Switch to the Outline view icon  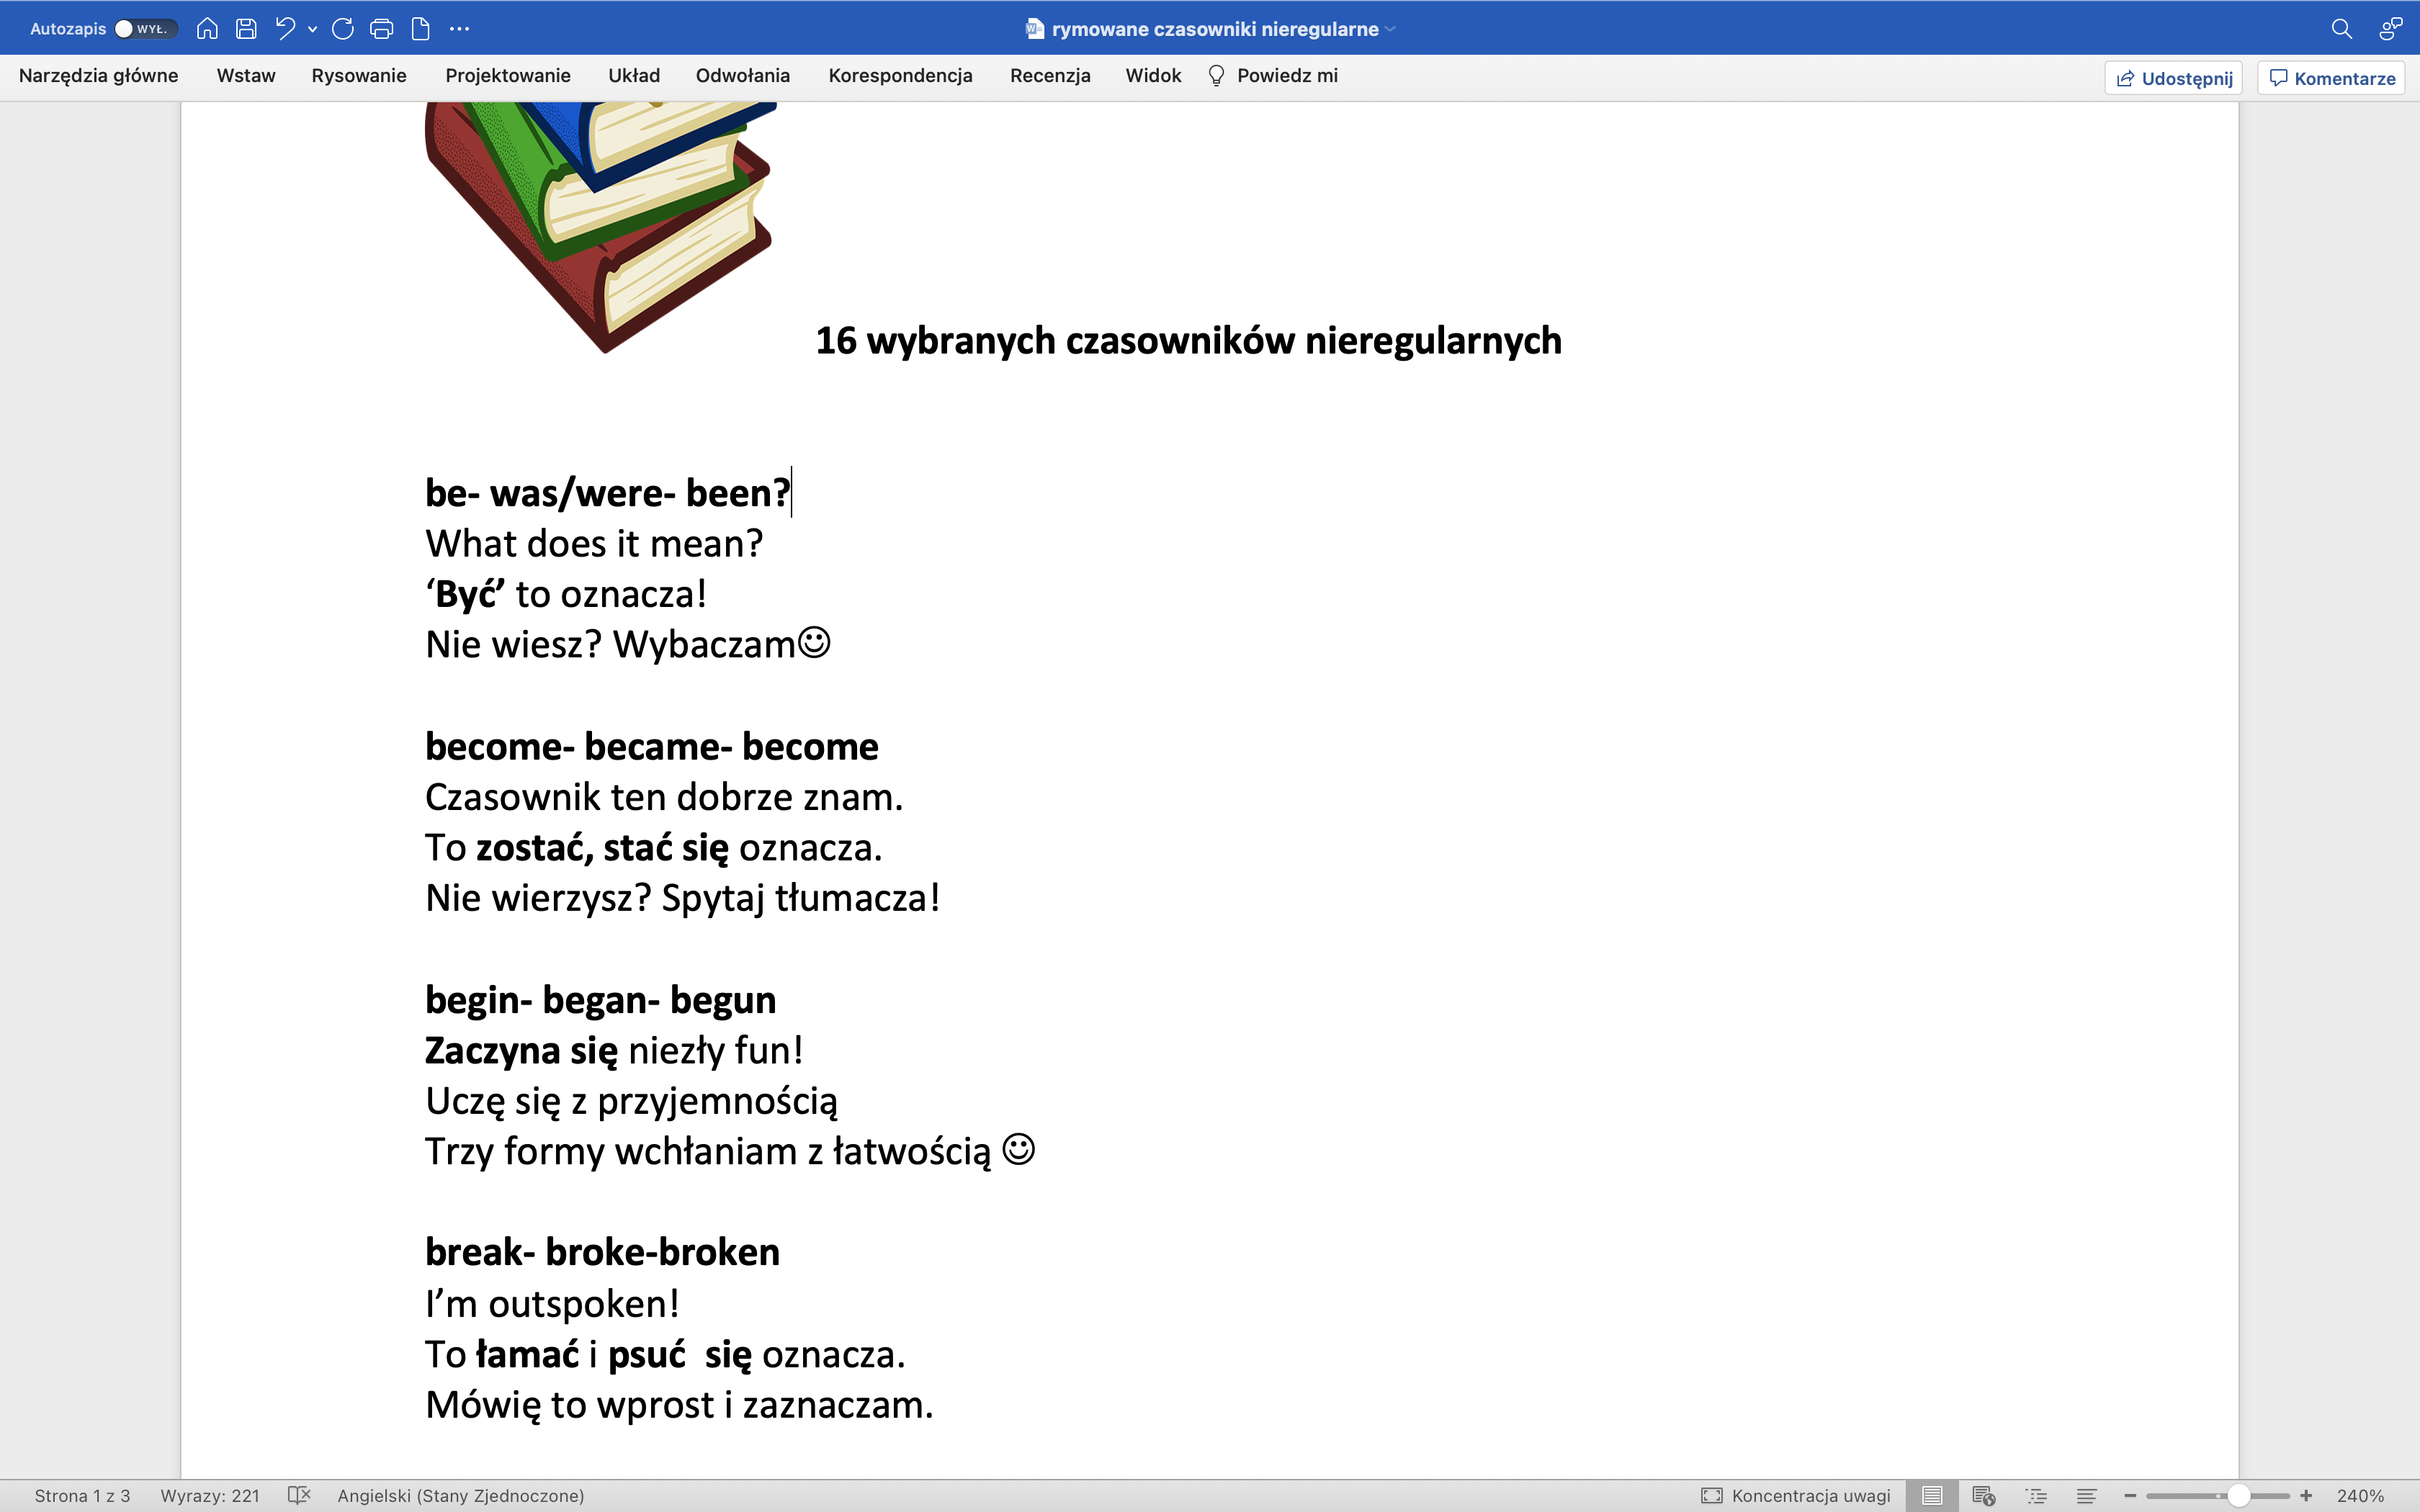[2036, 1495]
